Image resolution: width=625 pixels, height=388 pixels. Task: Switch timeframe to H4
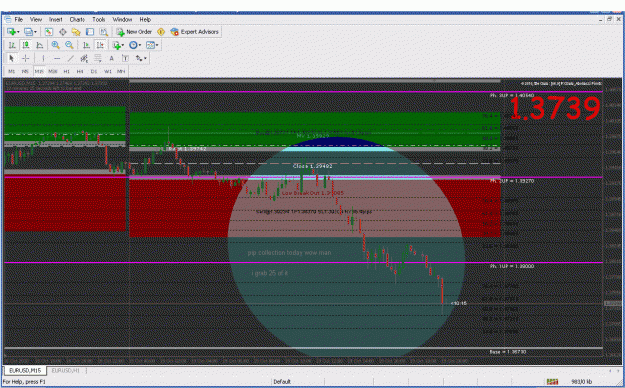(80, 71)
